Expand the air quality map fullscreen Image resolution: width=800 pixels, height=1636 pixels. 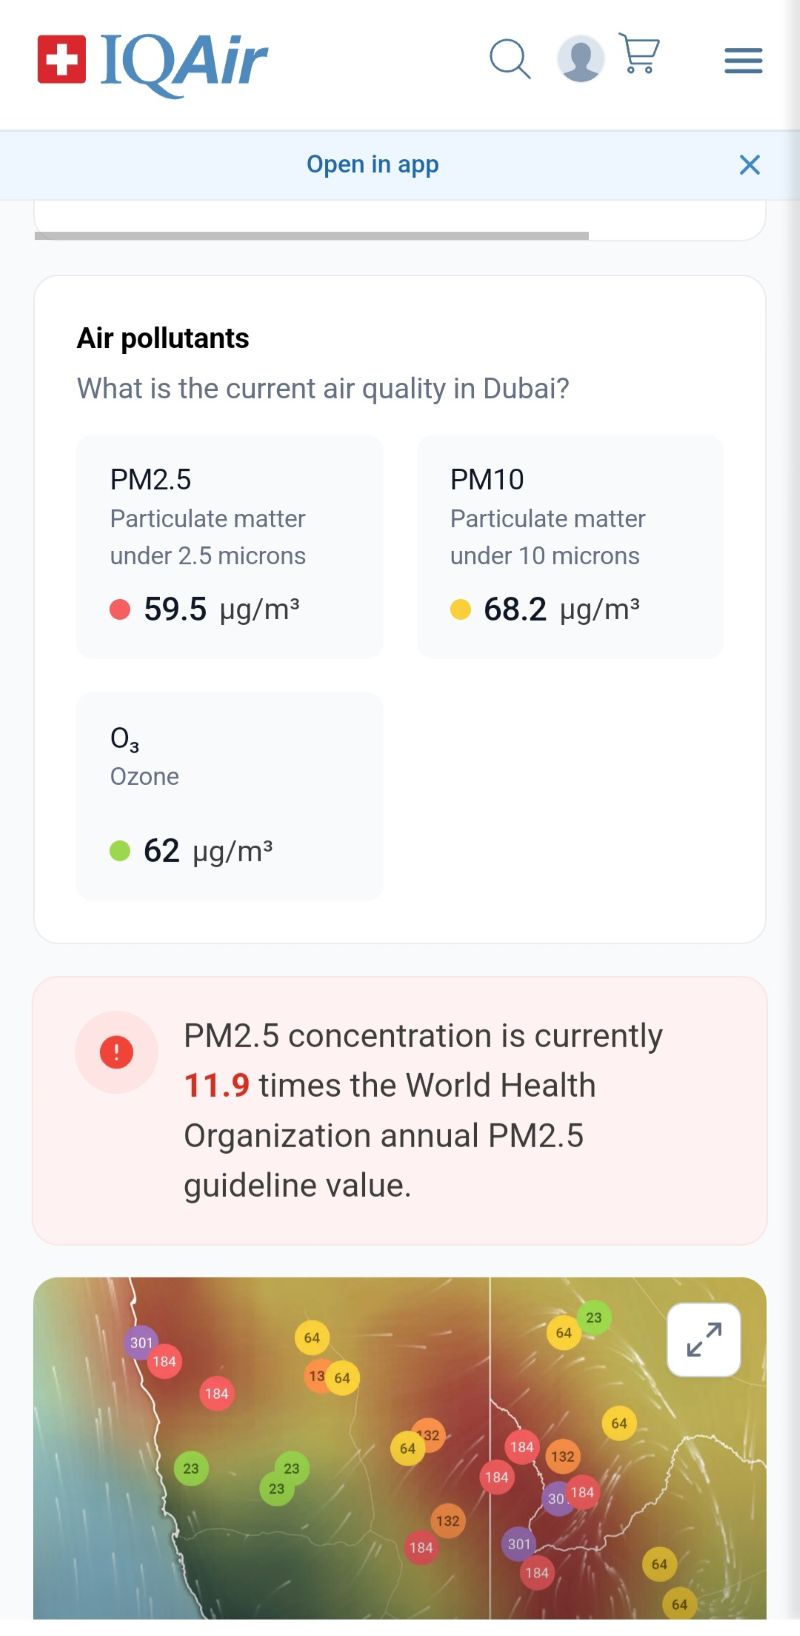click(x=704, y=1340)
